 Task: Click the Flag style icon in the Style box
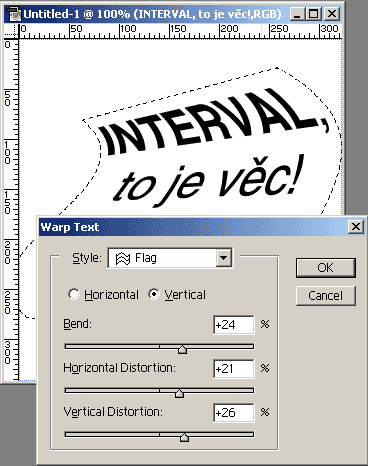[x=123, y=258]
